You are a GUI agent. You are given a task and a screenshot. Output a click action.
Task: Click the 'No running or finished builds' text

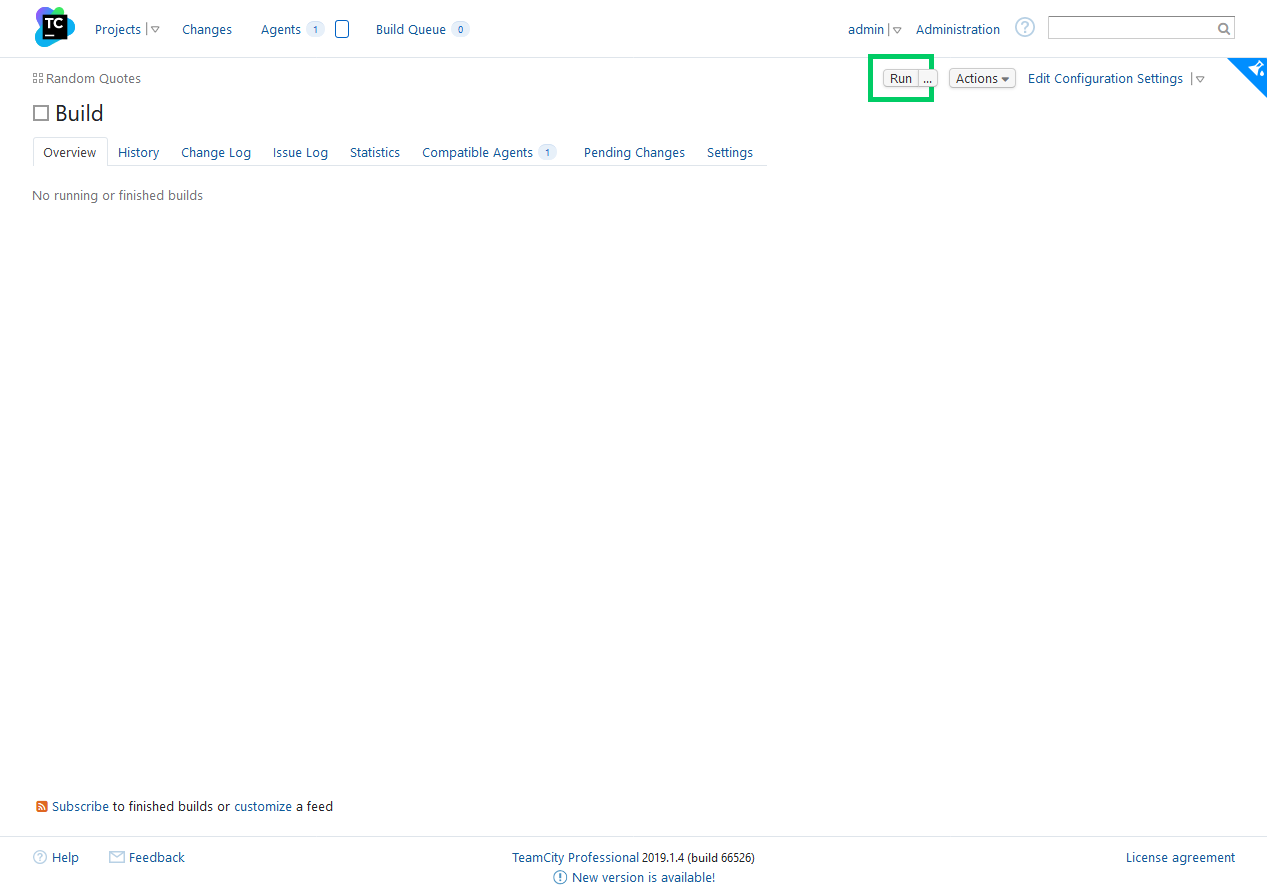tap(117, 195)
